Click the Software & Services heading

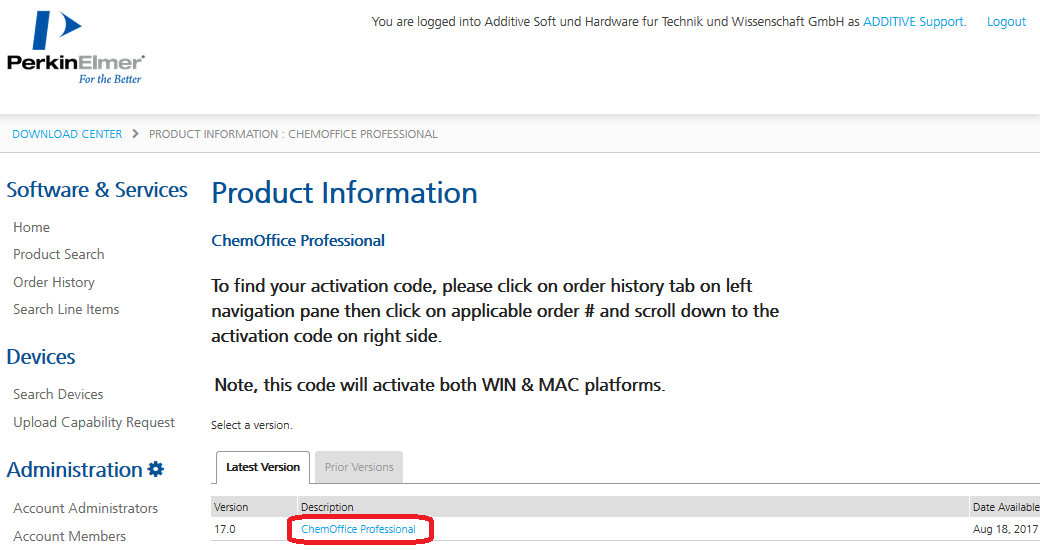(x=97, y=190)
